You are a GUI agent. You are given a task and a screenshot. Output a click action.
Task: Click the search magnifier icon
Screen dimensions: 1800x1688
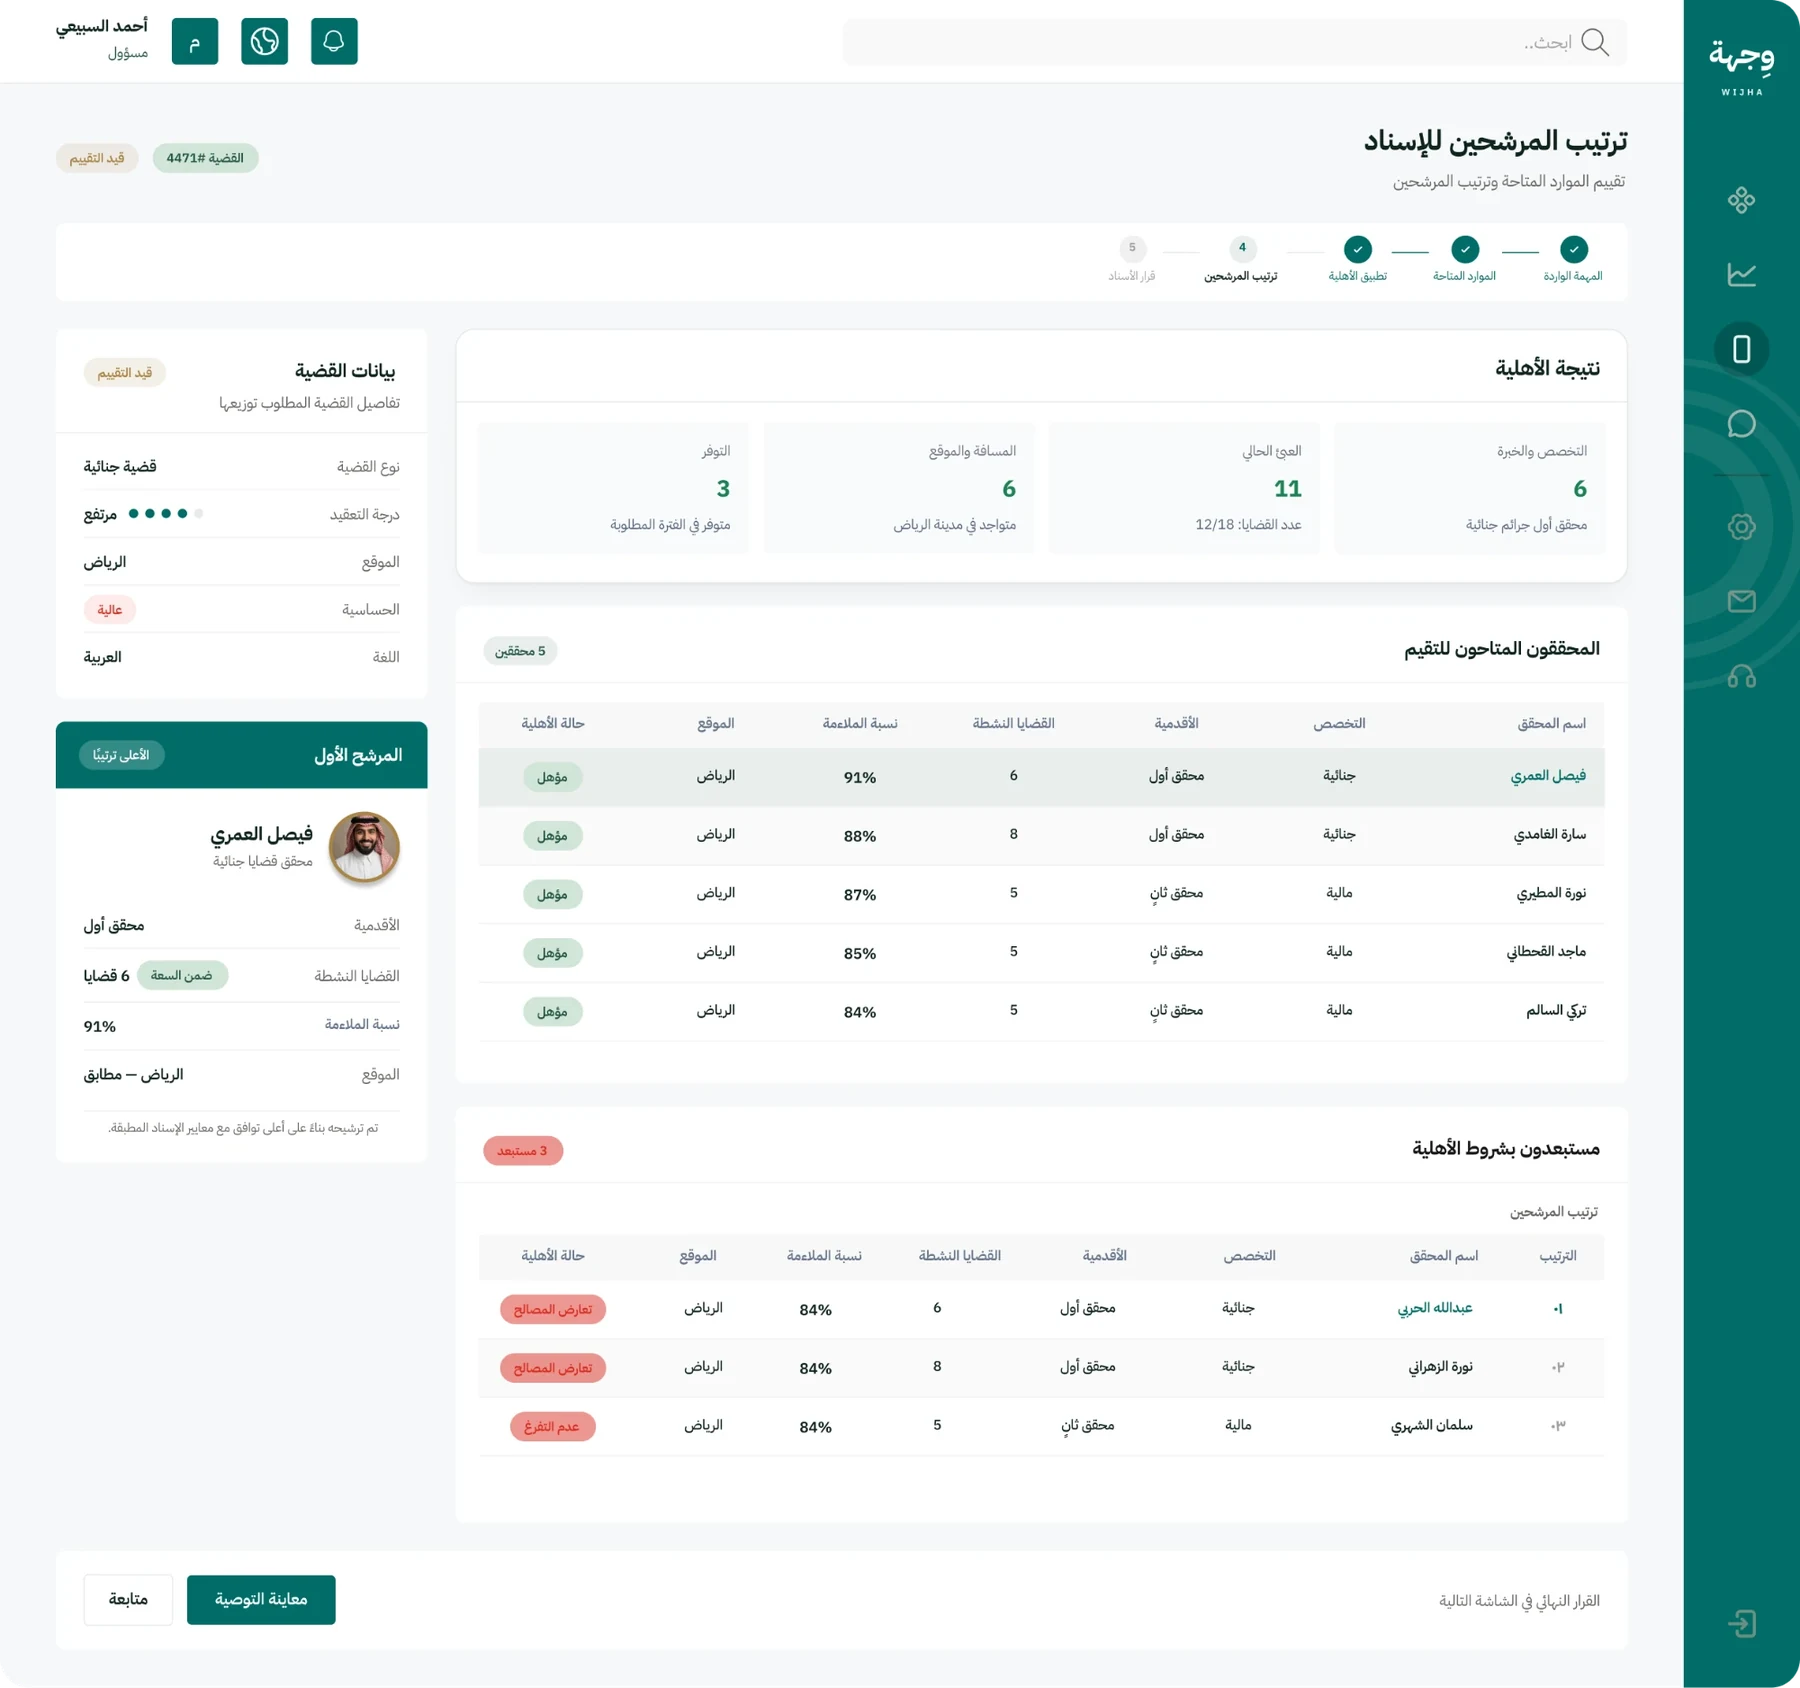[x=1595, y=42]
